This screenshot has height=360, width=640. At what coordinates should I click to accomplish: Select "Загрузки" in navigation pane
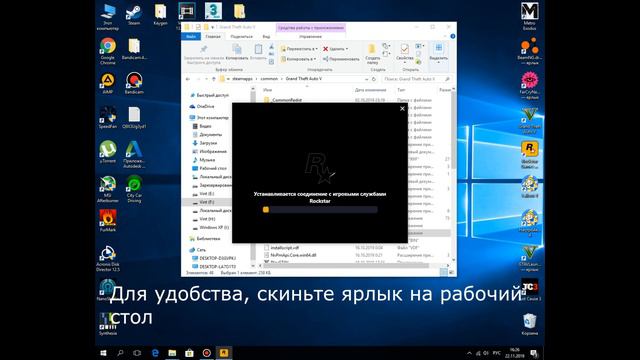208,143
